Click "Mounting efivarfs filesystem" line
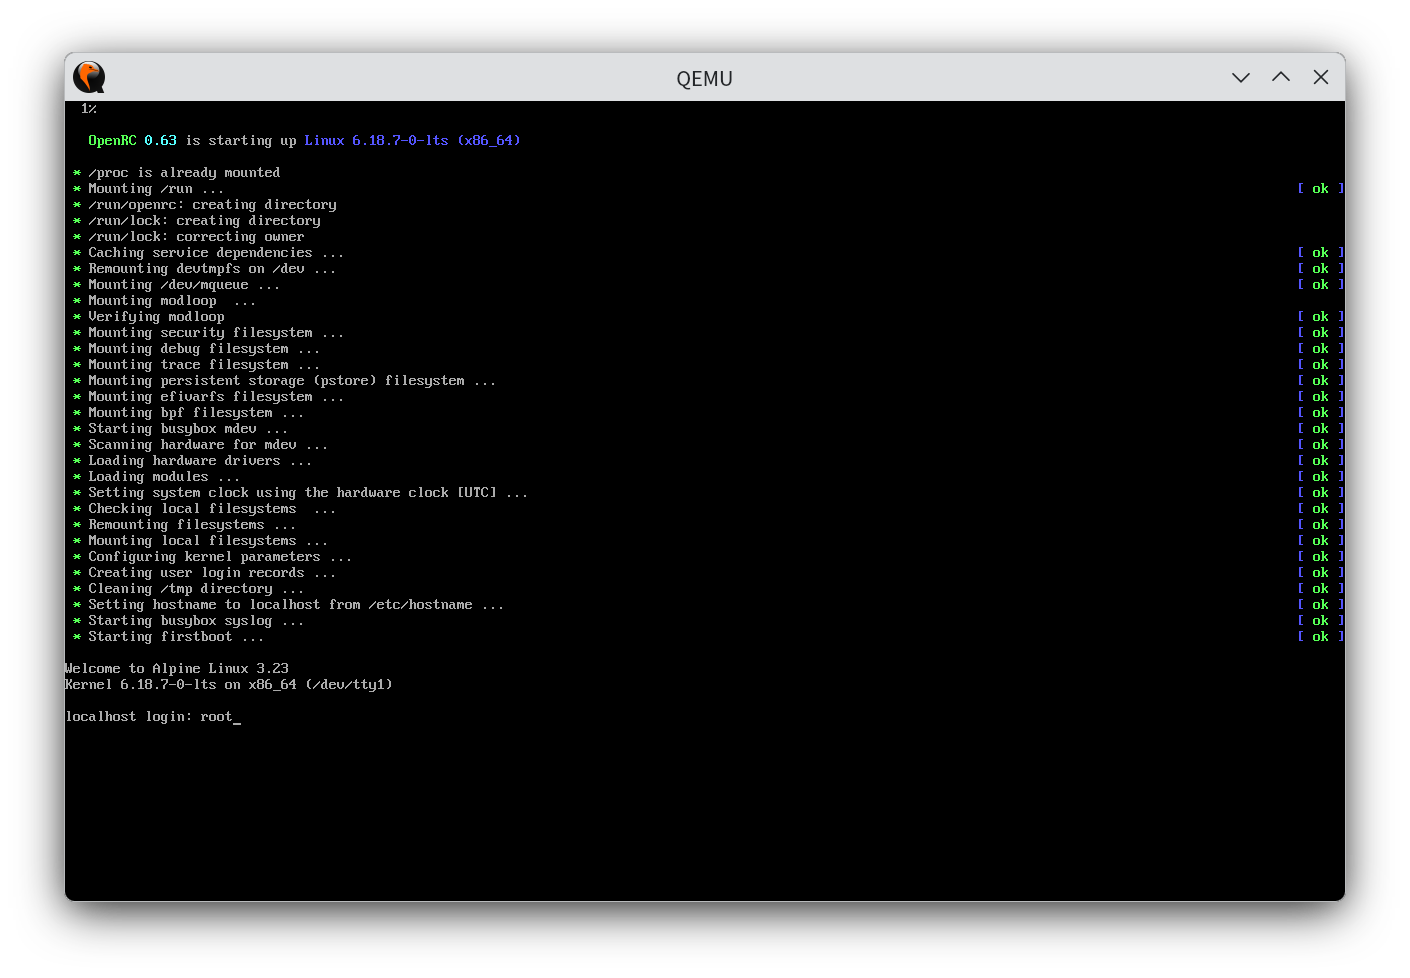Screen dimensions: 1410x978 (x=216, y=397)
